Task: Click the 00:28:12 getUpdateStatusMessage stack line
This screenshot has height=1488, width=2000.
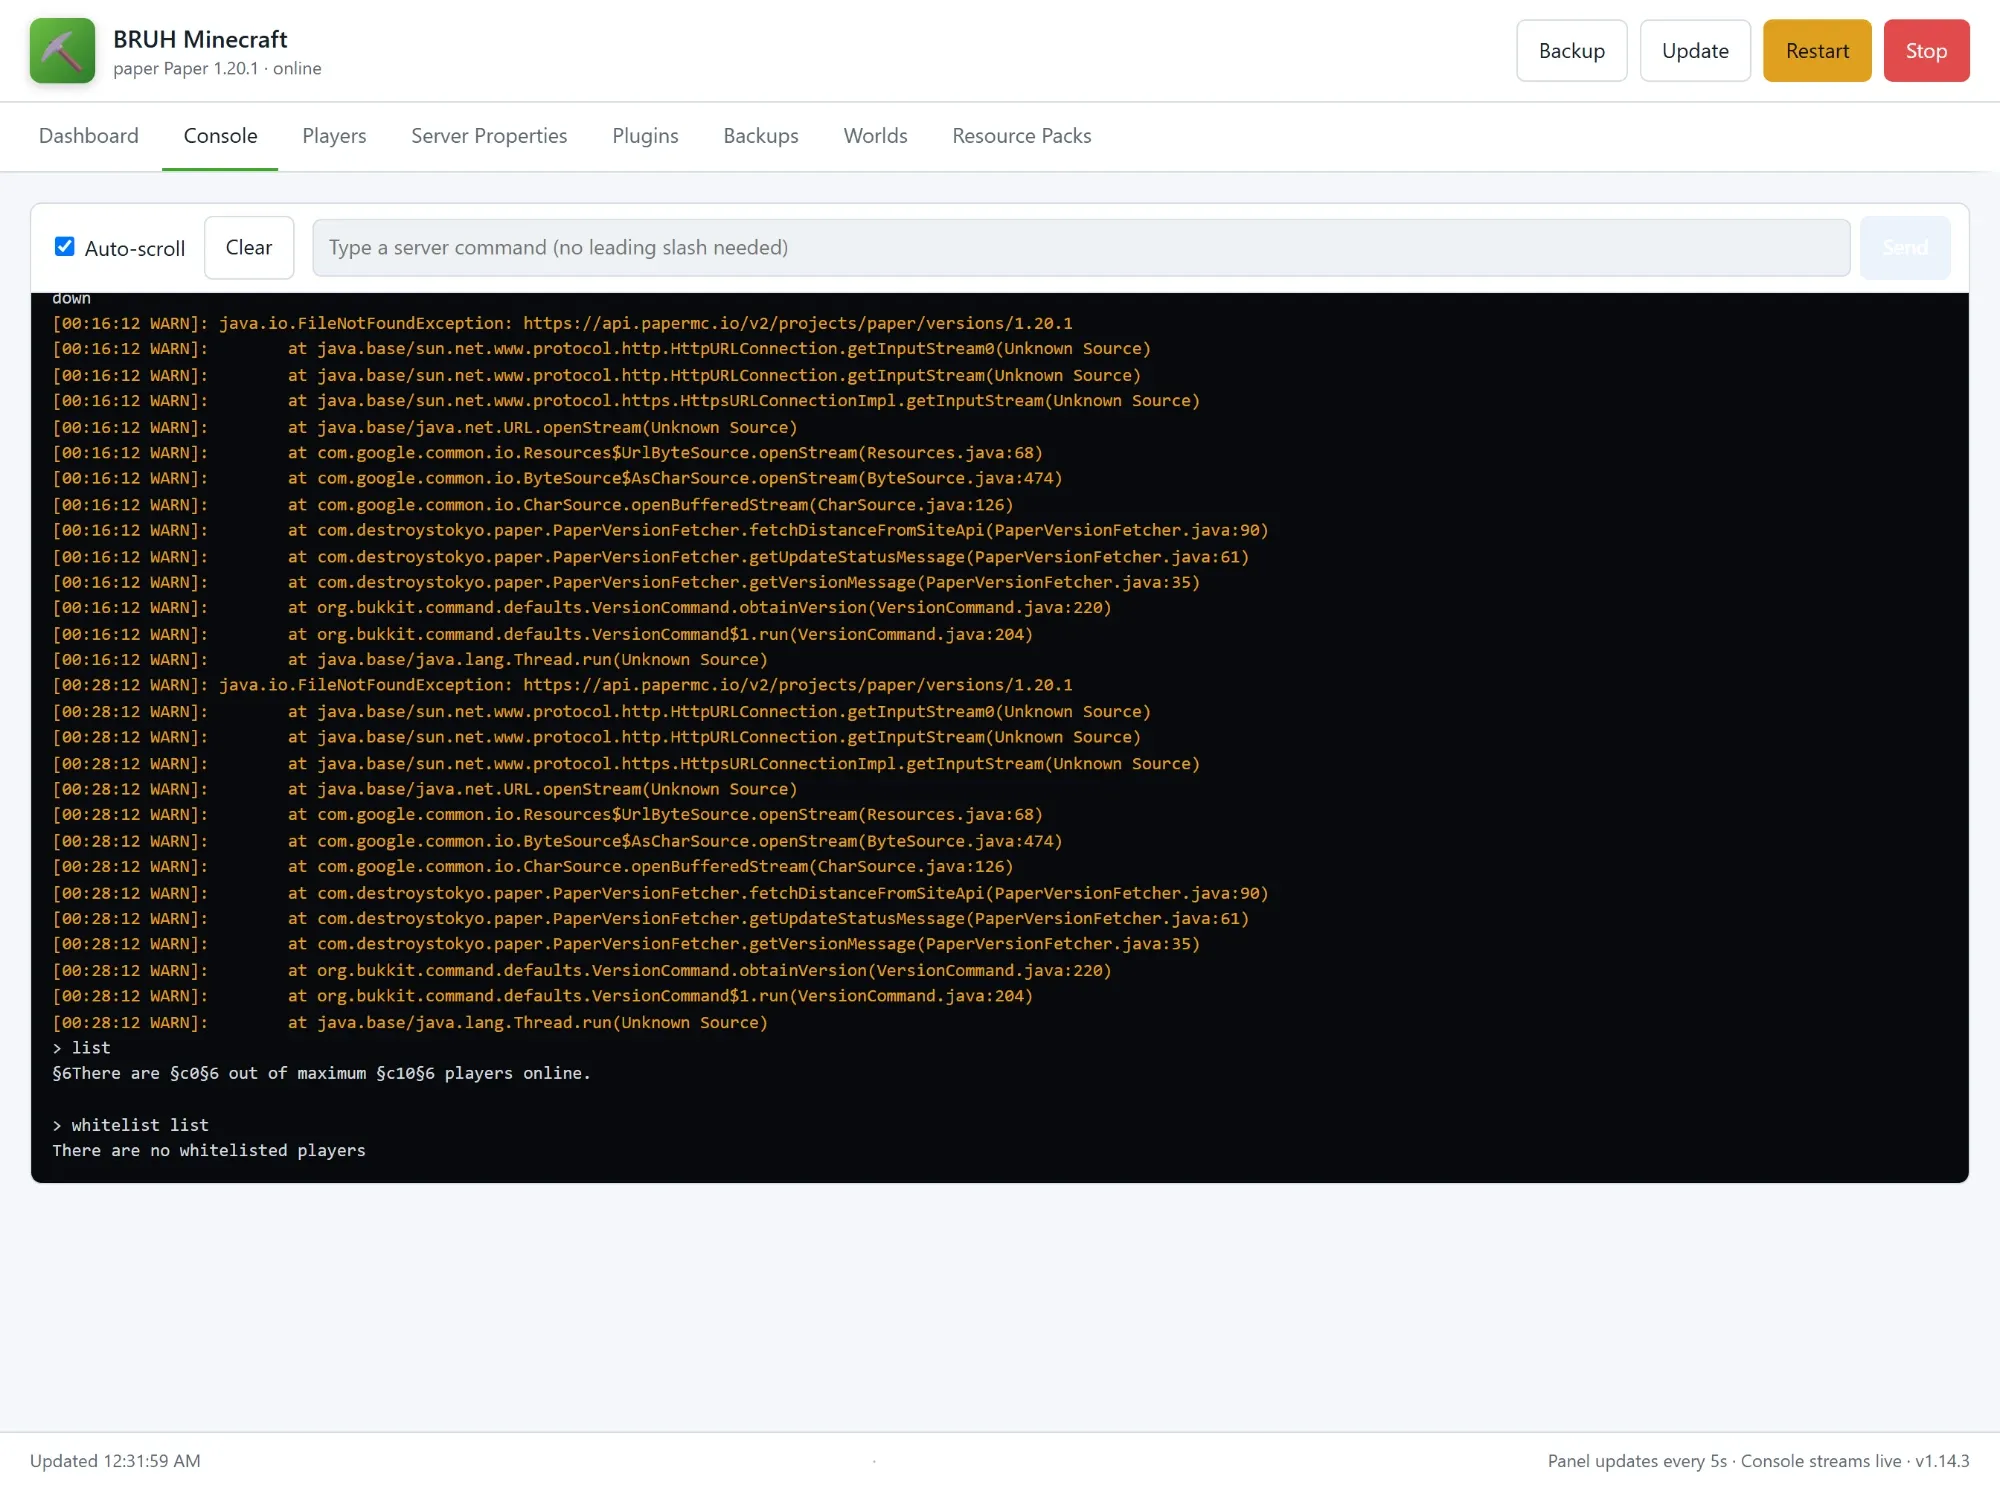Action: click(650, 918)
